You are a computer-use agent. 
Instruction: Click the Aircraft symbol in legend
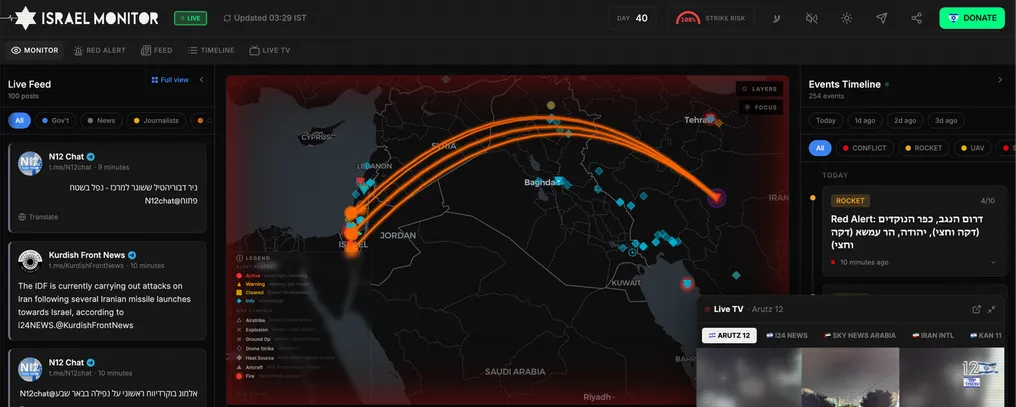click(240, 366)
